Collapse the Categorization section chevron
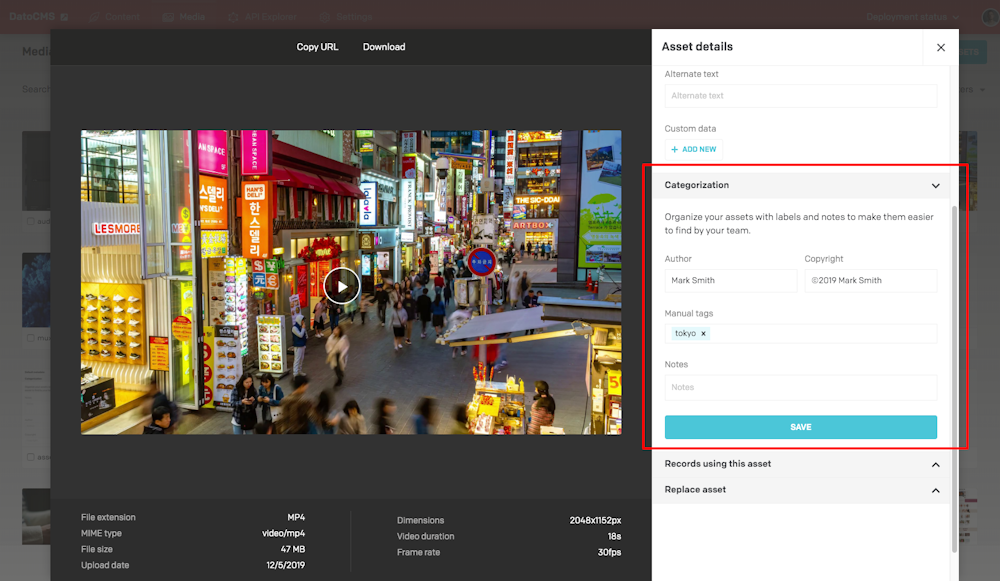 point(935,186)
